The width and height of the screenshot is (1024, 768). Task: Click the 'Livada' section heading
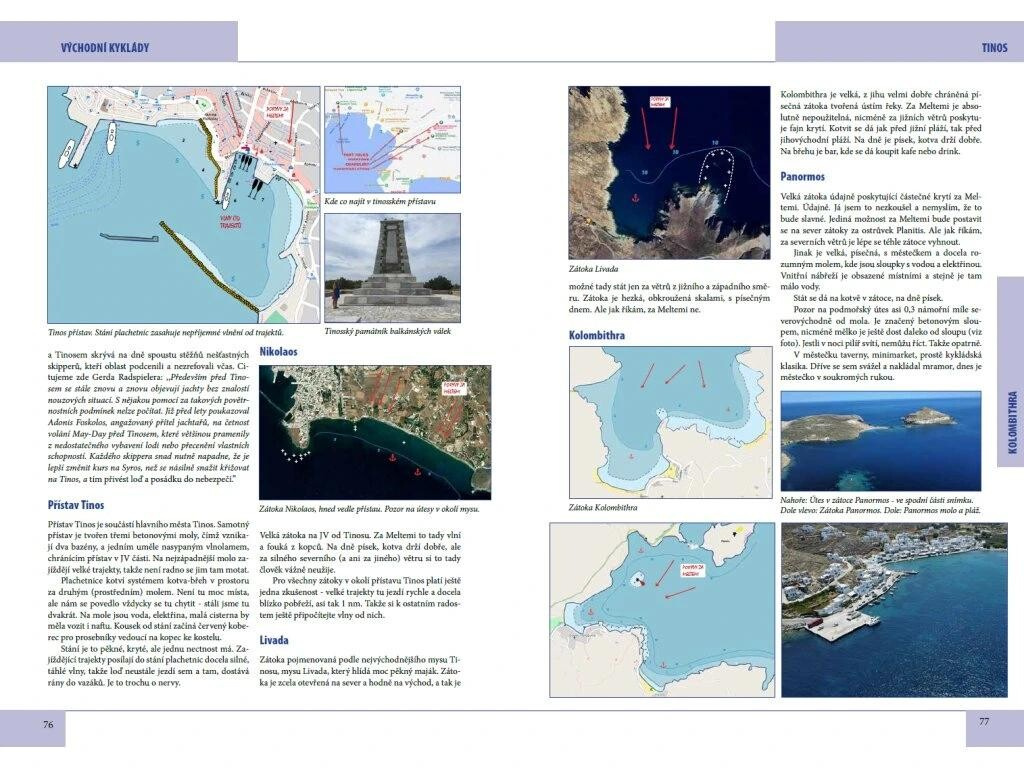(x=274, y=640)
